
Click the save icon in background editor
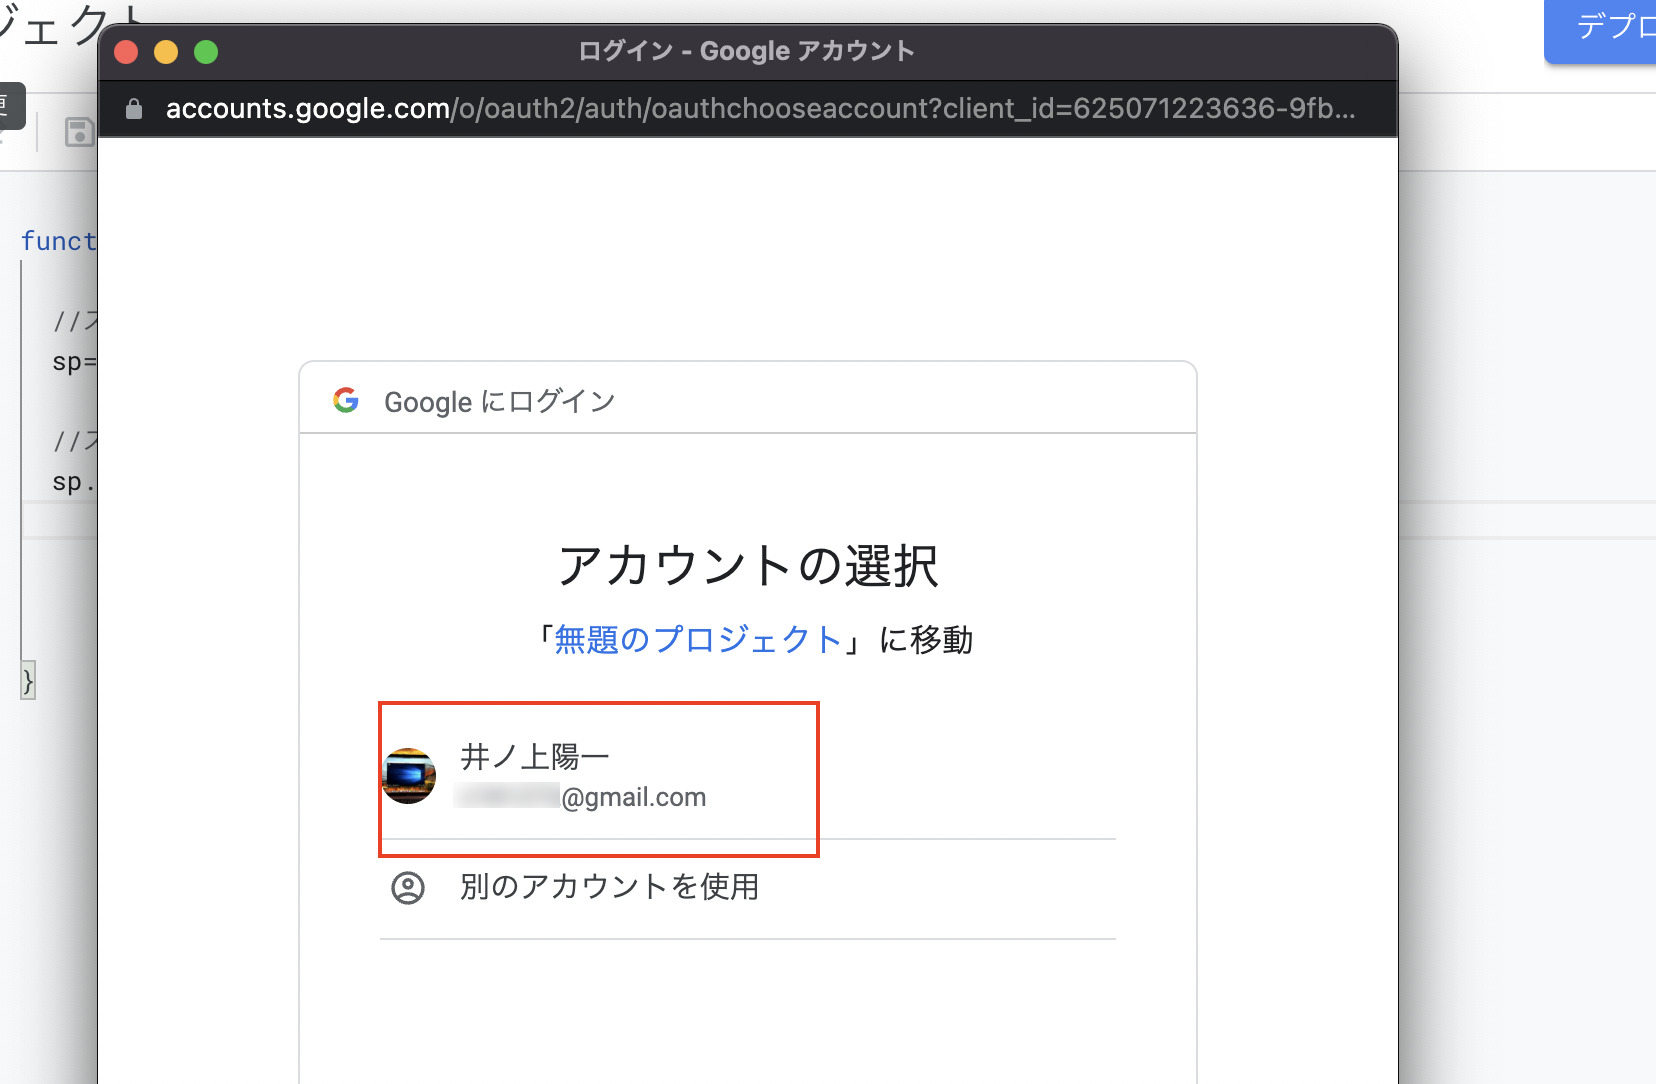[x=78, y=132]
